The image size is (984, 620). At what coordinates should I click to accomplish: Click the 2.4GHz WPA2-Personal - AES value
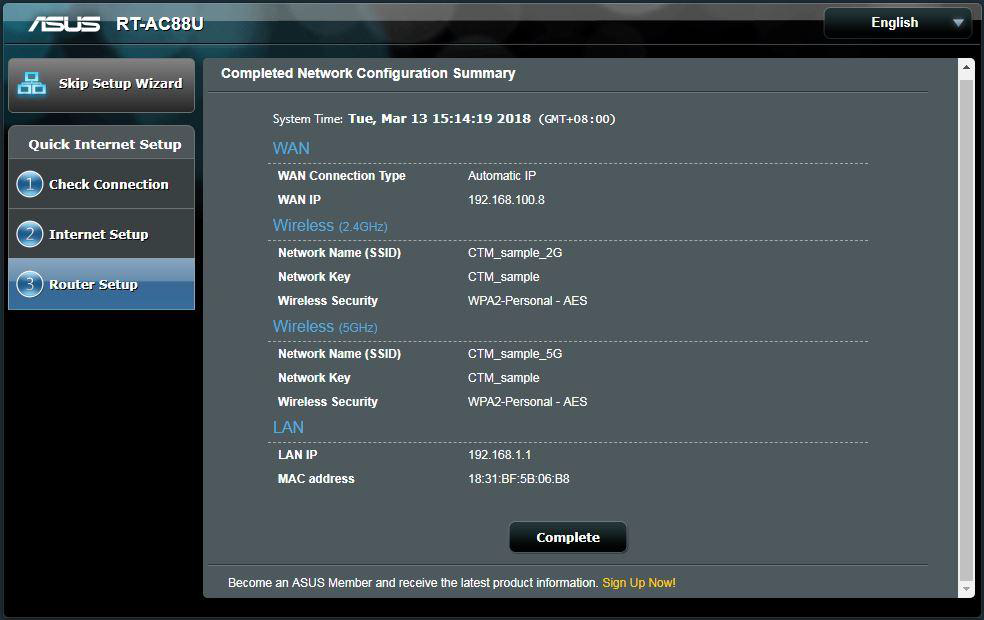[528, 301]
